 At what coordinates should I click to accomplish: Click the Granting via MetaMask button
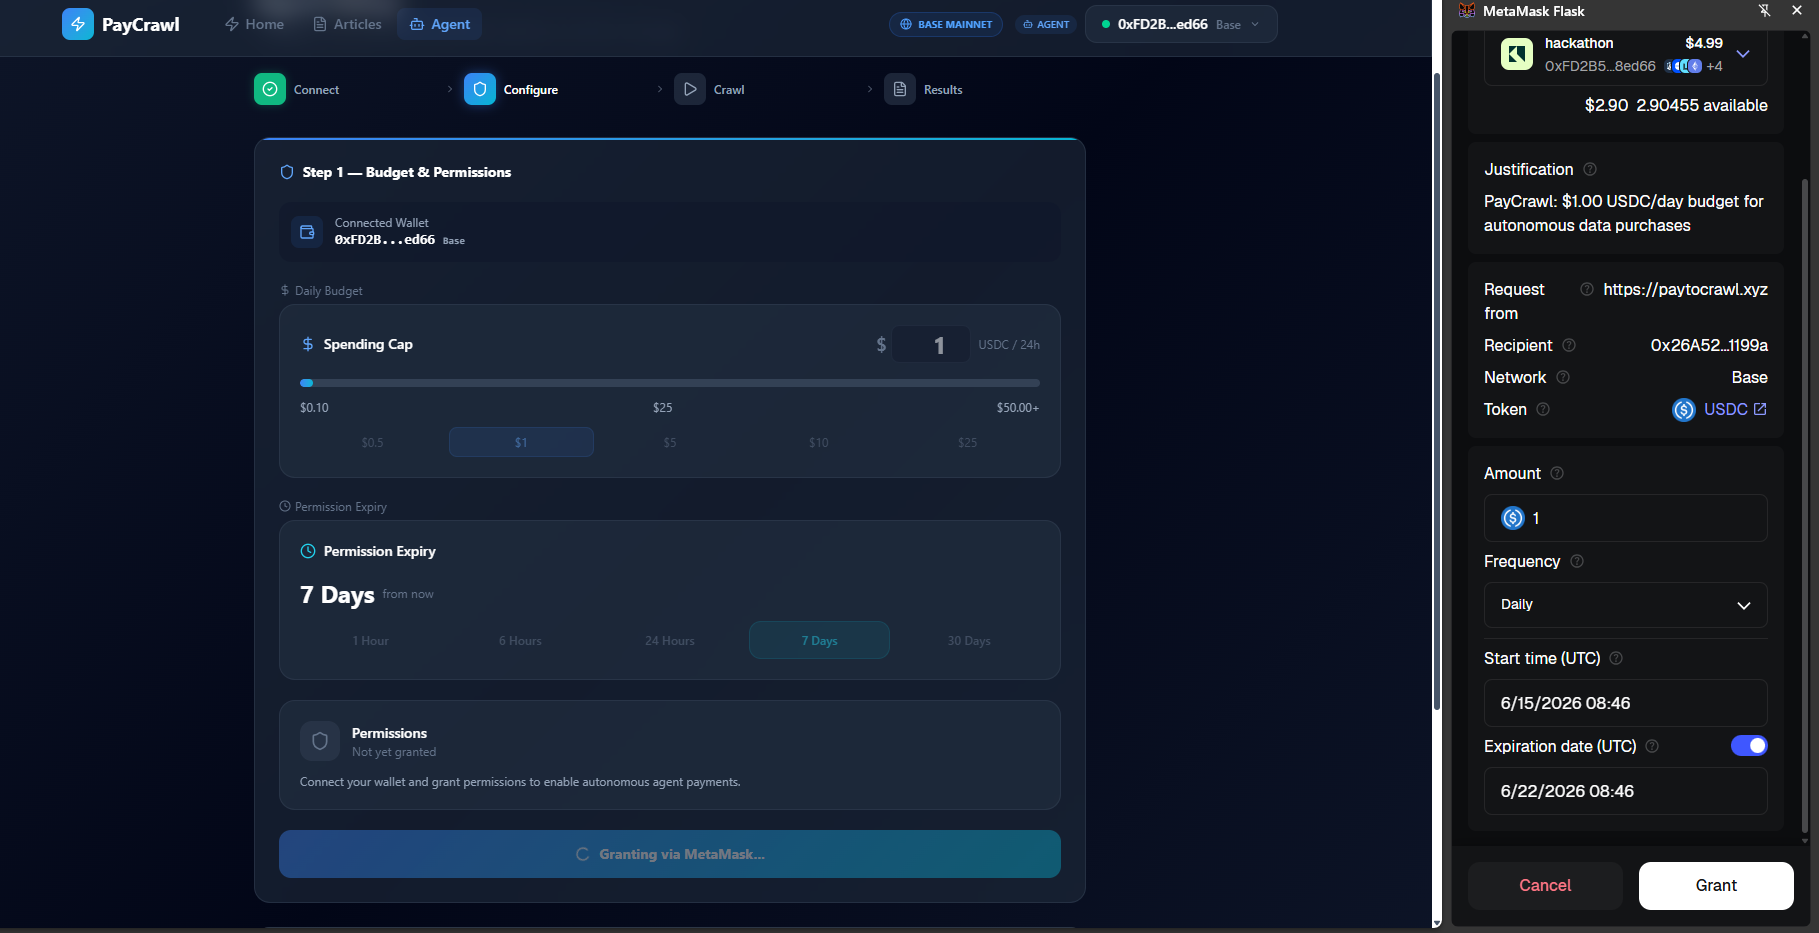click(x=670, y=854)
